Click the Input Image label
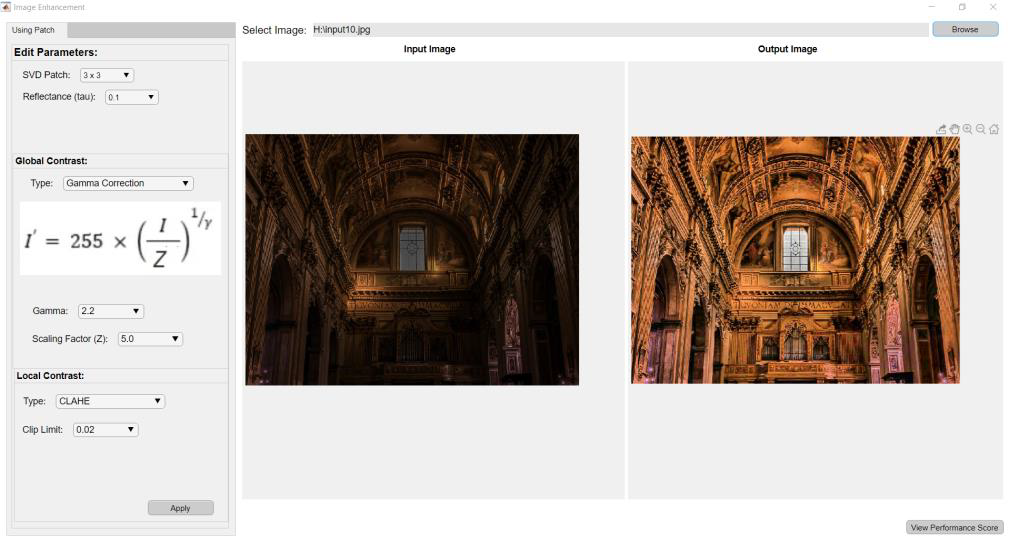 point(429,49)
